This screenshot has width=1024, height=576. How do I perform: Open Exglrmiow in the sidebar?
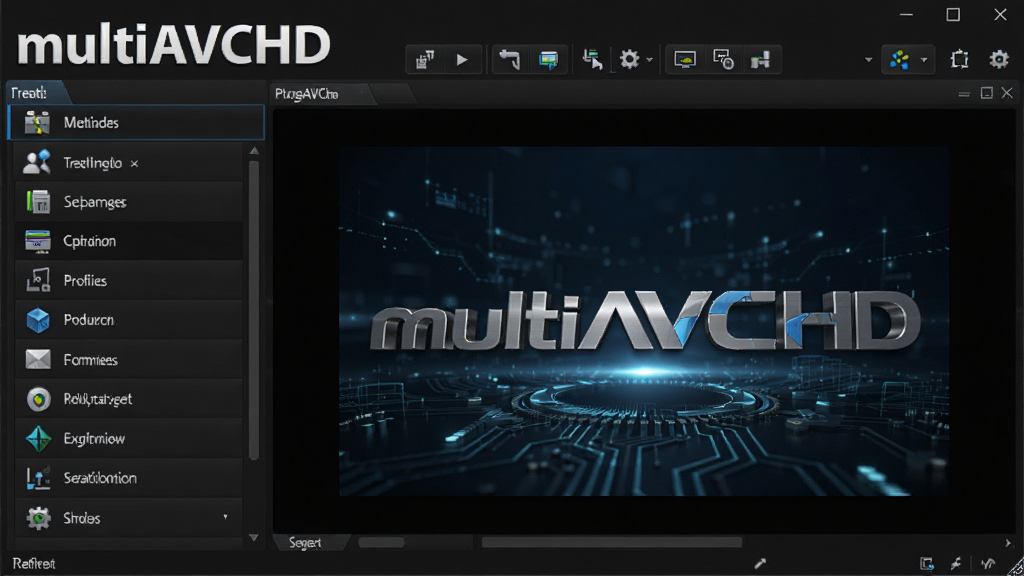click(128, 439)
